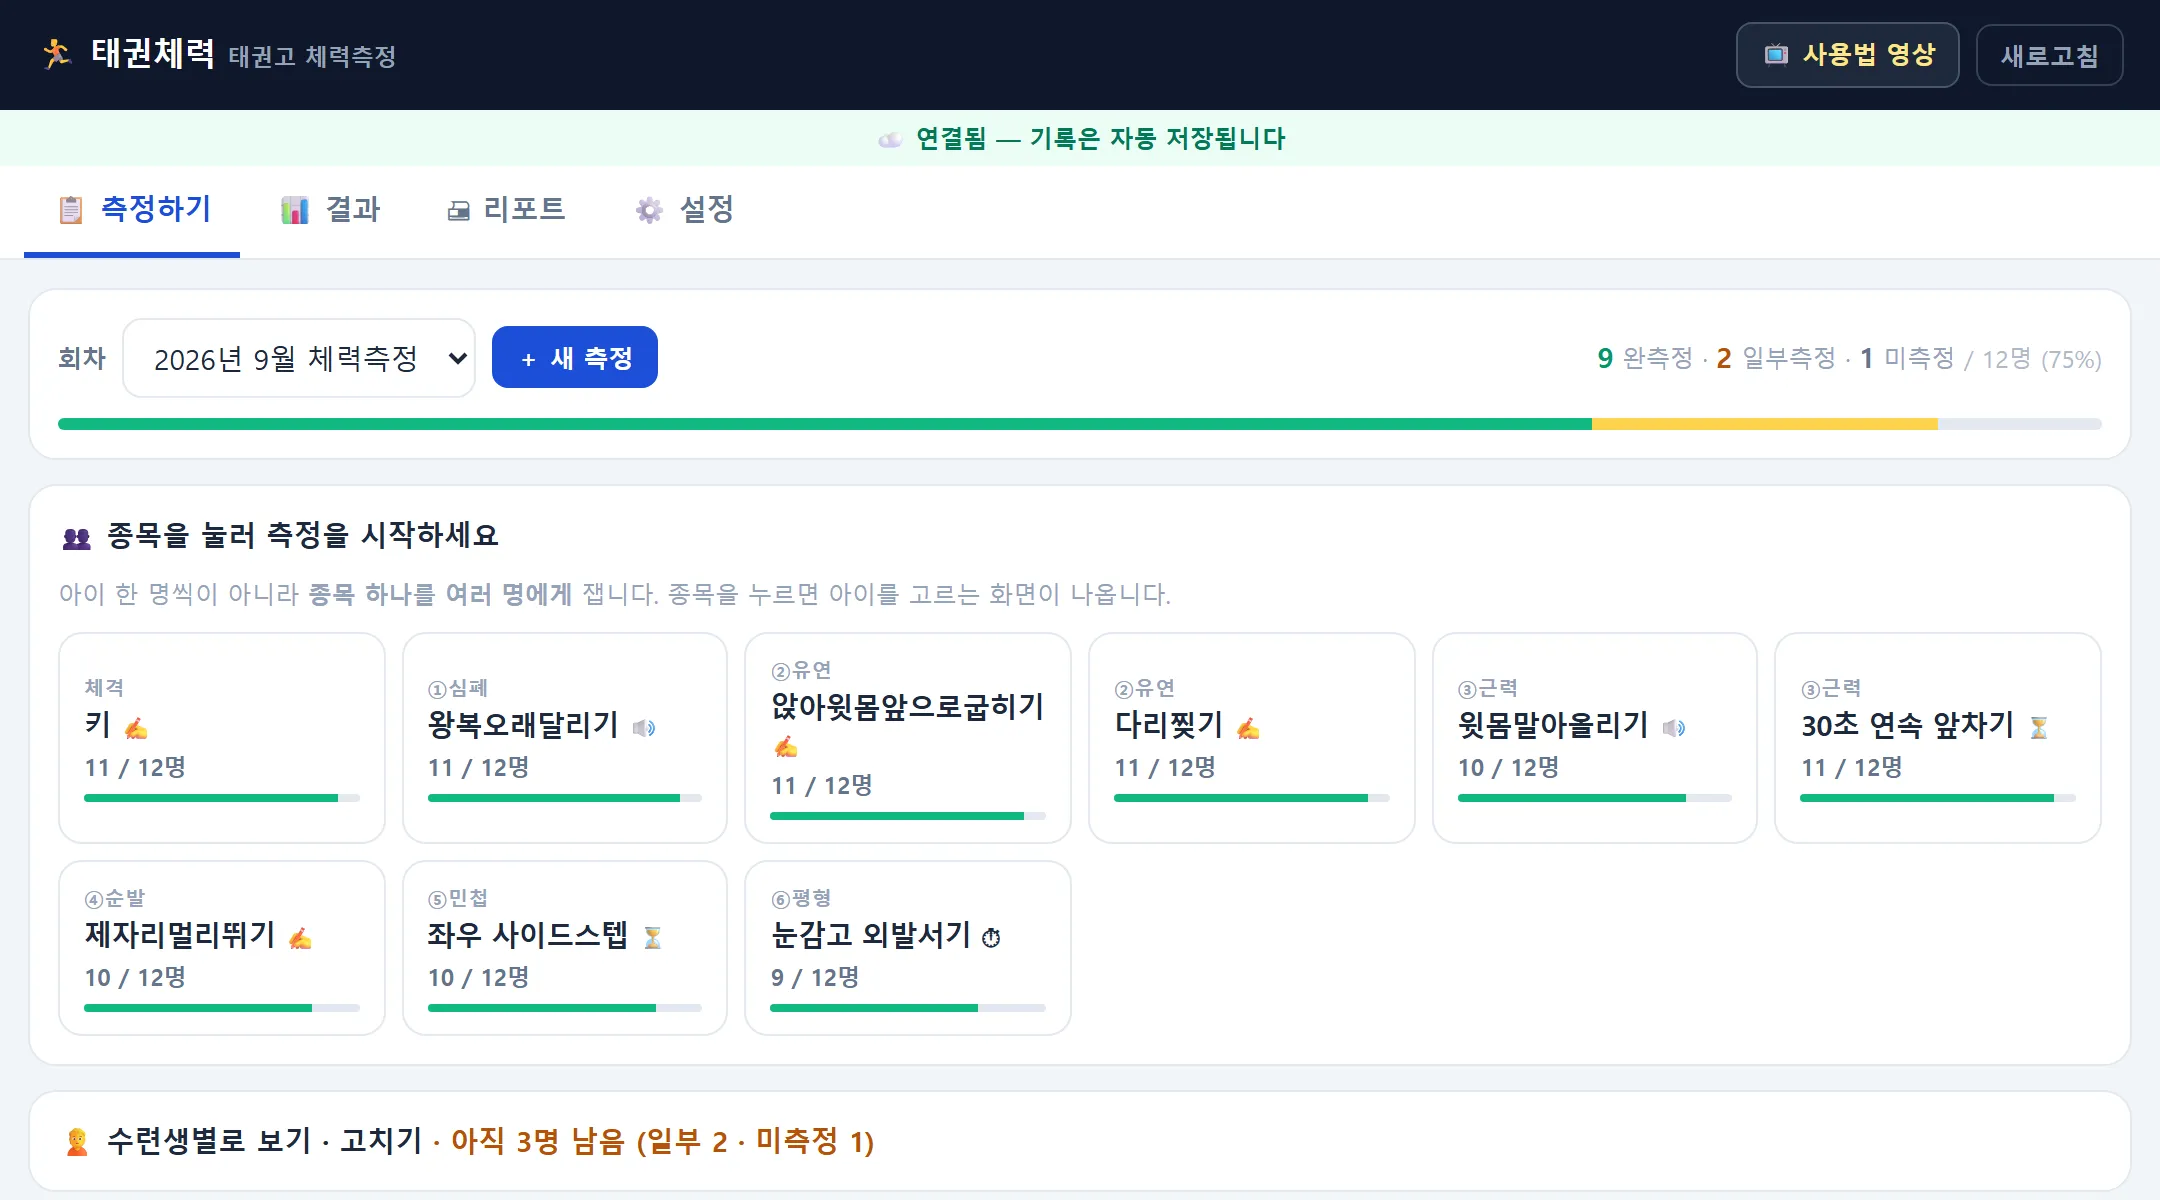Click the speaker icon next to 윗몸말아올리기
This screenshot has width=2160, height=1200.
[x=1674, y=728]
